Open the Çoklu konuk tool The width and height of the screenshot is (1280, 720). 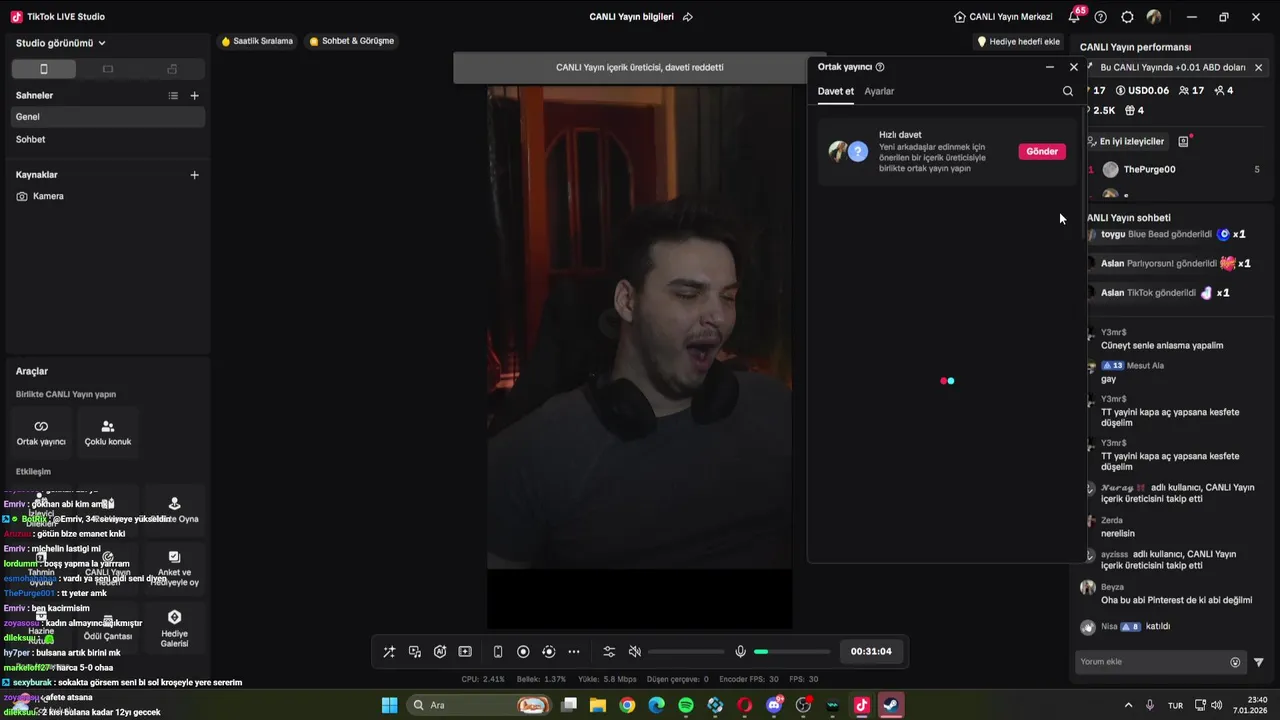pyautogui.click(x=108, y=432)
